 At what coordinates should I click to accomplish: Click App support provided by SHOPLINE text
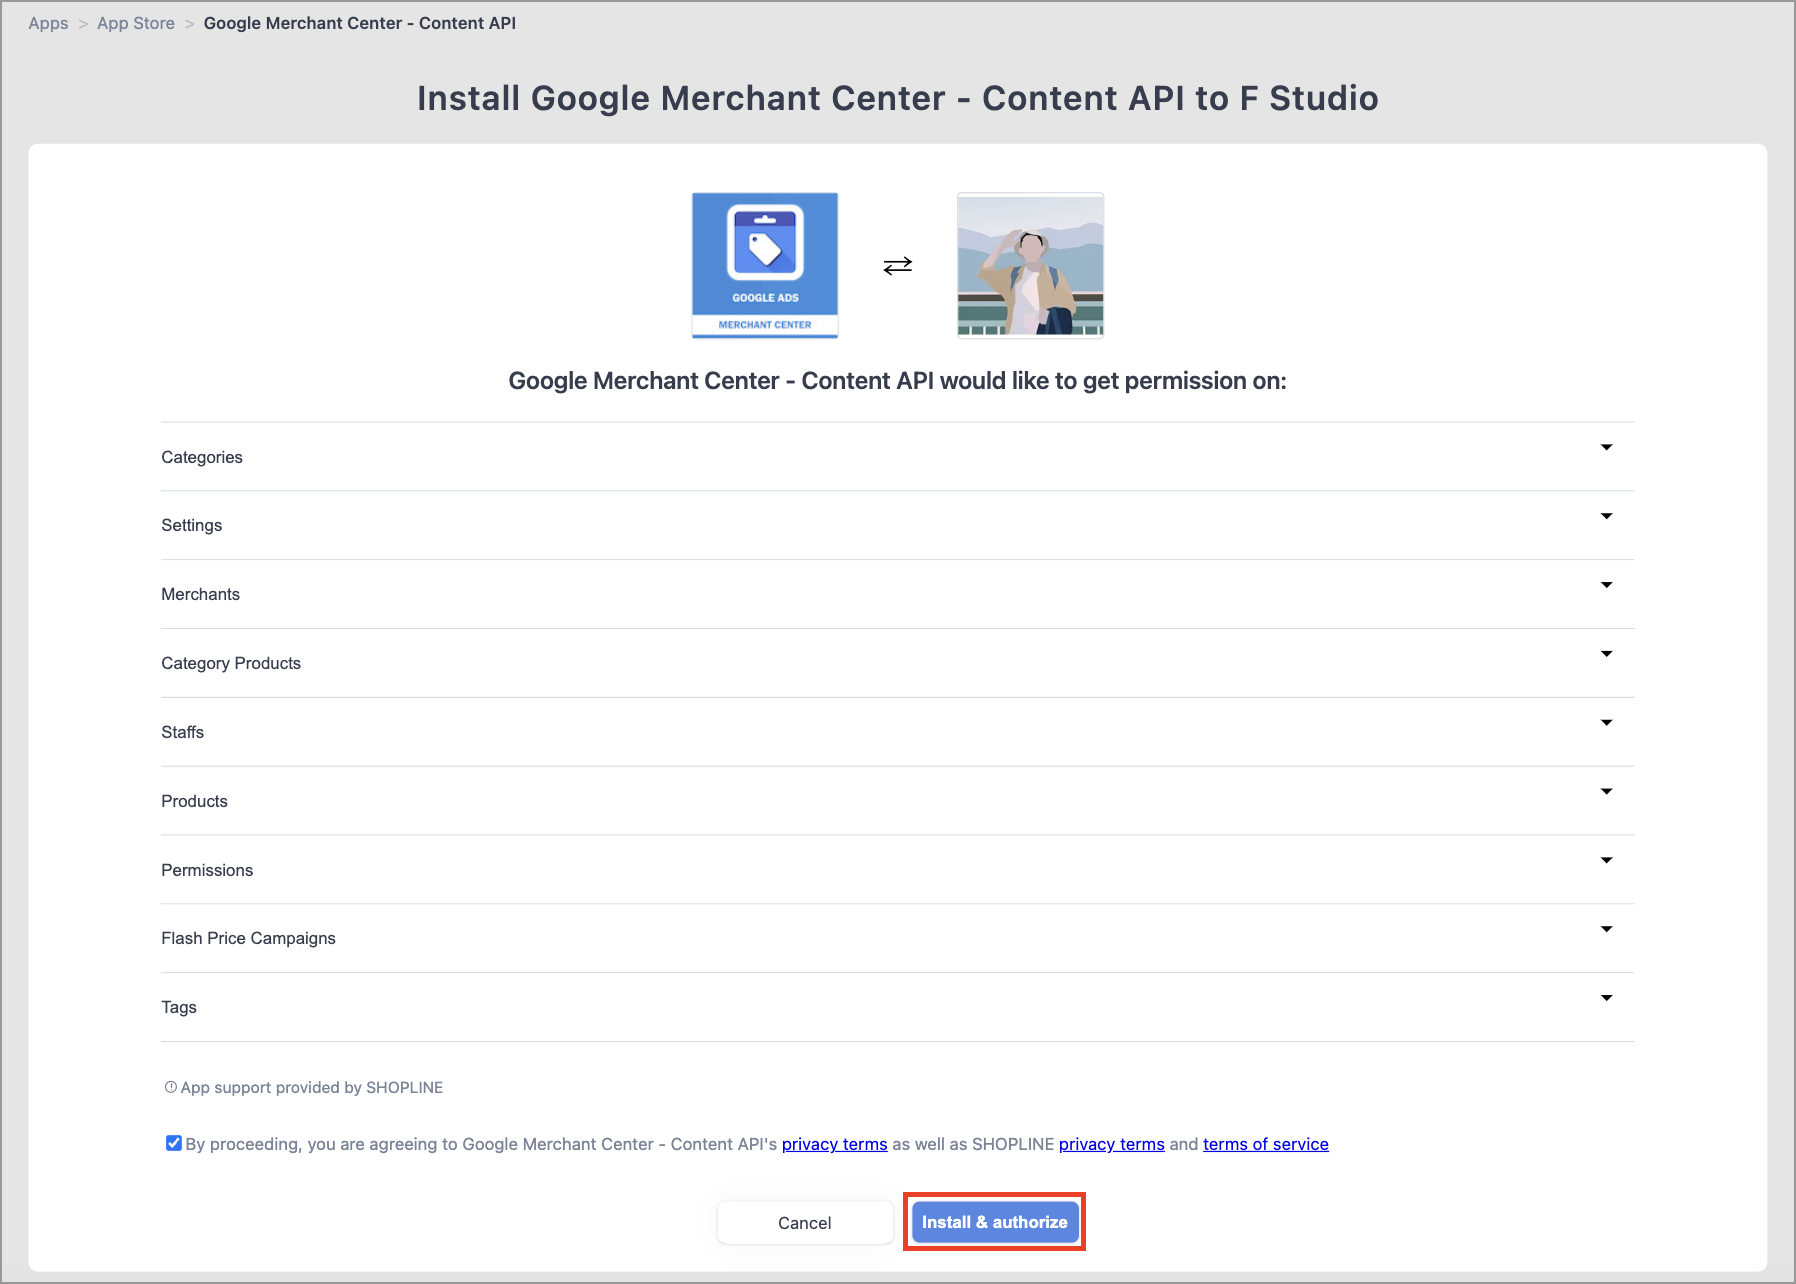tap(312, 1087)
